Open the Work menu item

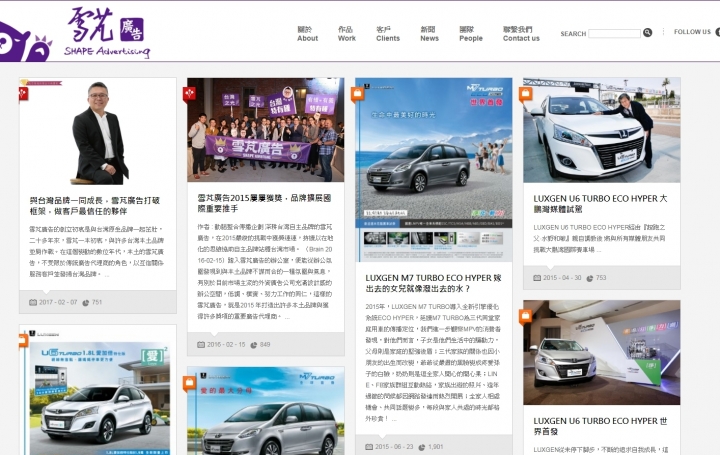click(346, 34)
